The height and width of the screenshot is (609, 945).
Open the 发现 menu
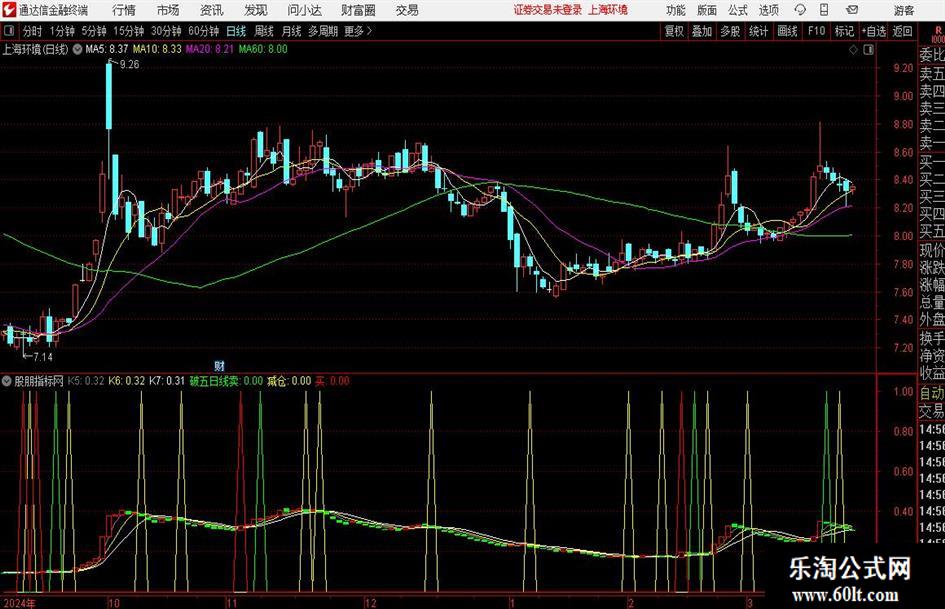256,10
